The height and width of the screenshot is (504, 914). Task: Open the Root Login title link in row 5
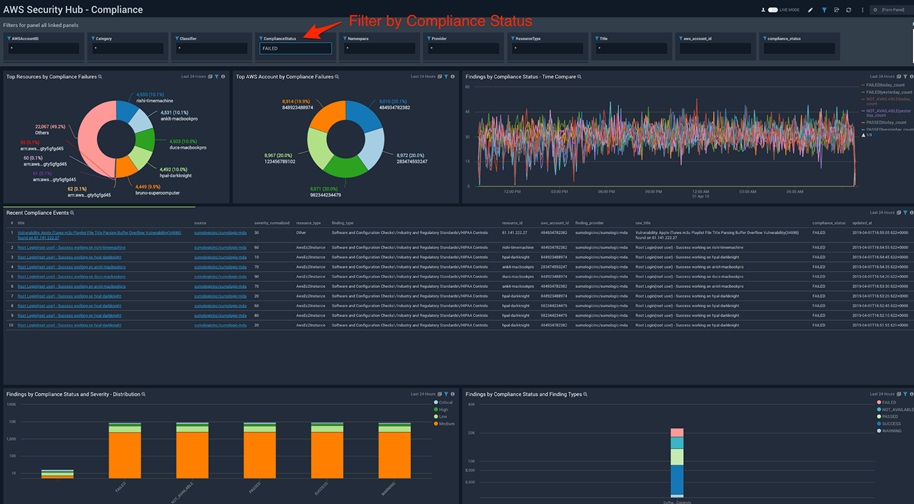(71, 277)
